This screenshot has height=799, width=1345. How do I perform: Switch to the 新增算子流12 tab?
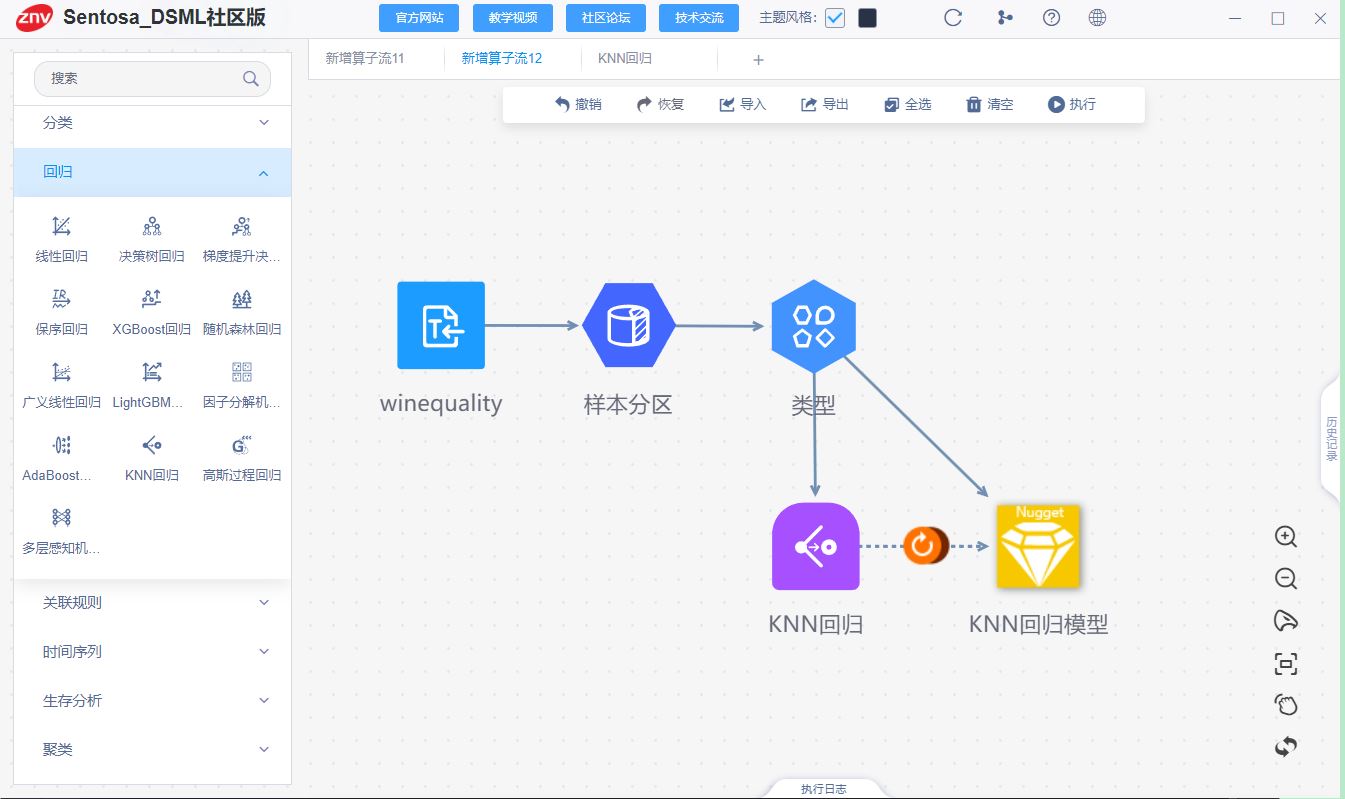click(502, 59)
